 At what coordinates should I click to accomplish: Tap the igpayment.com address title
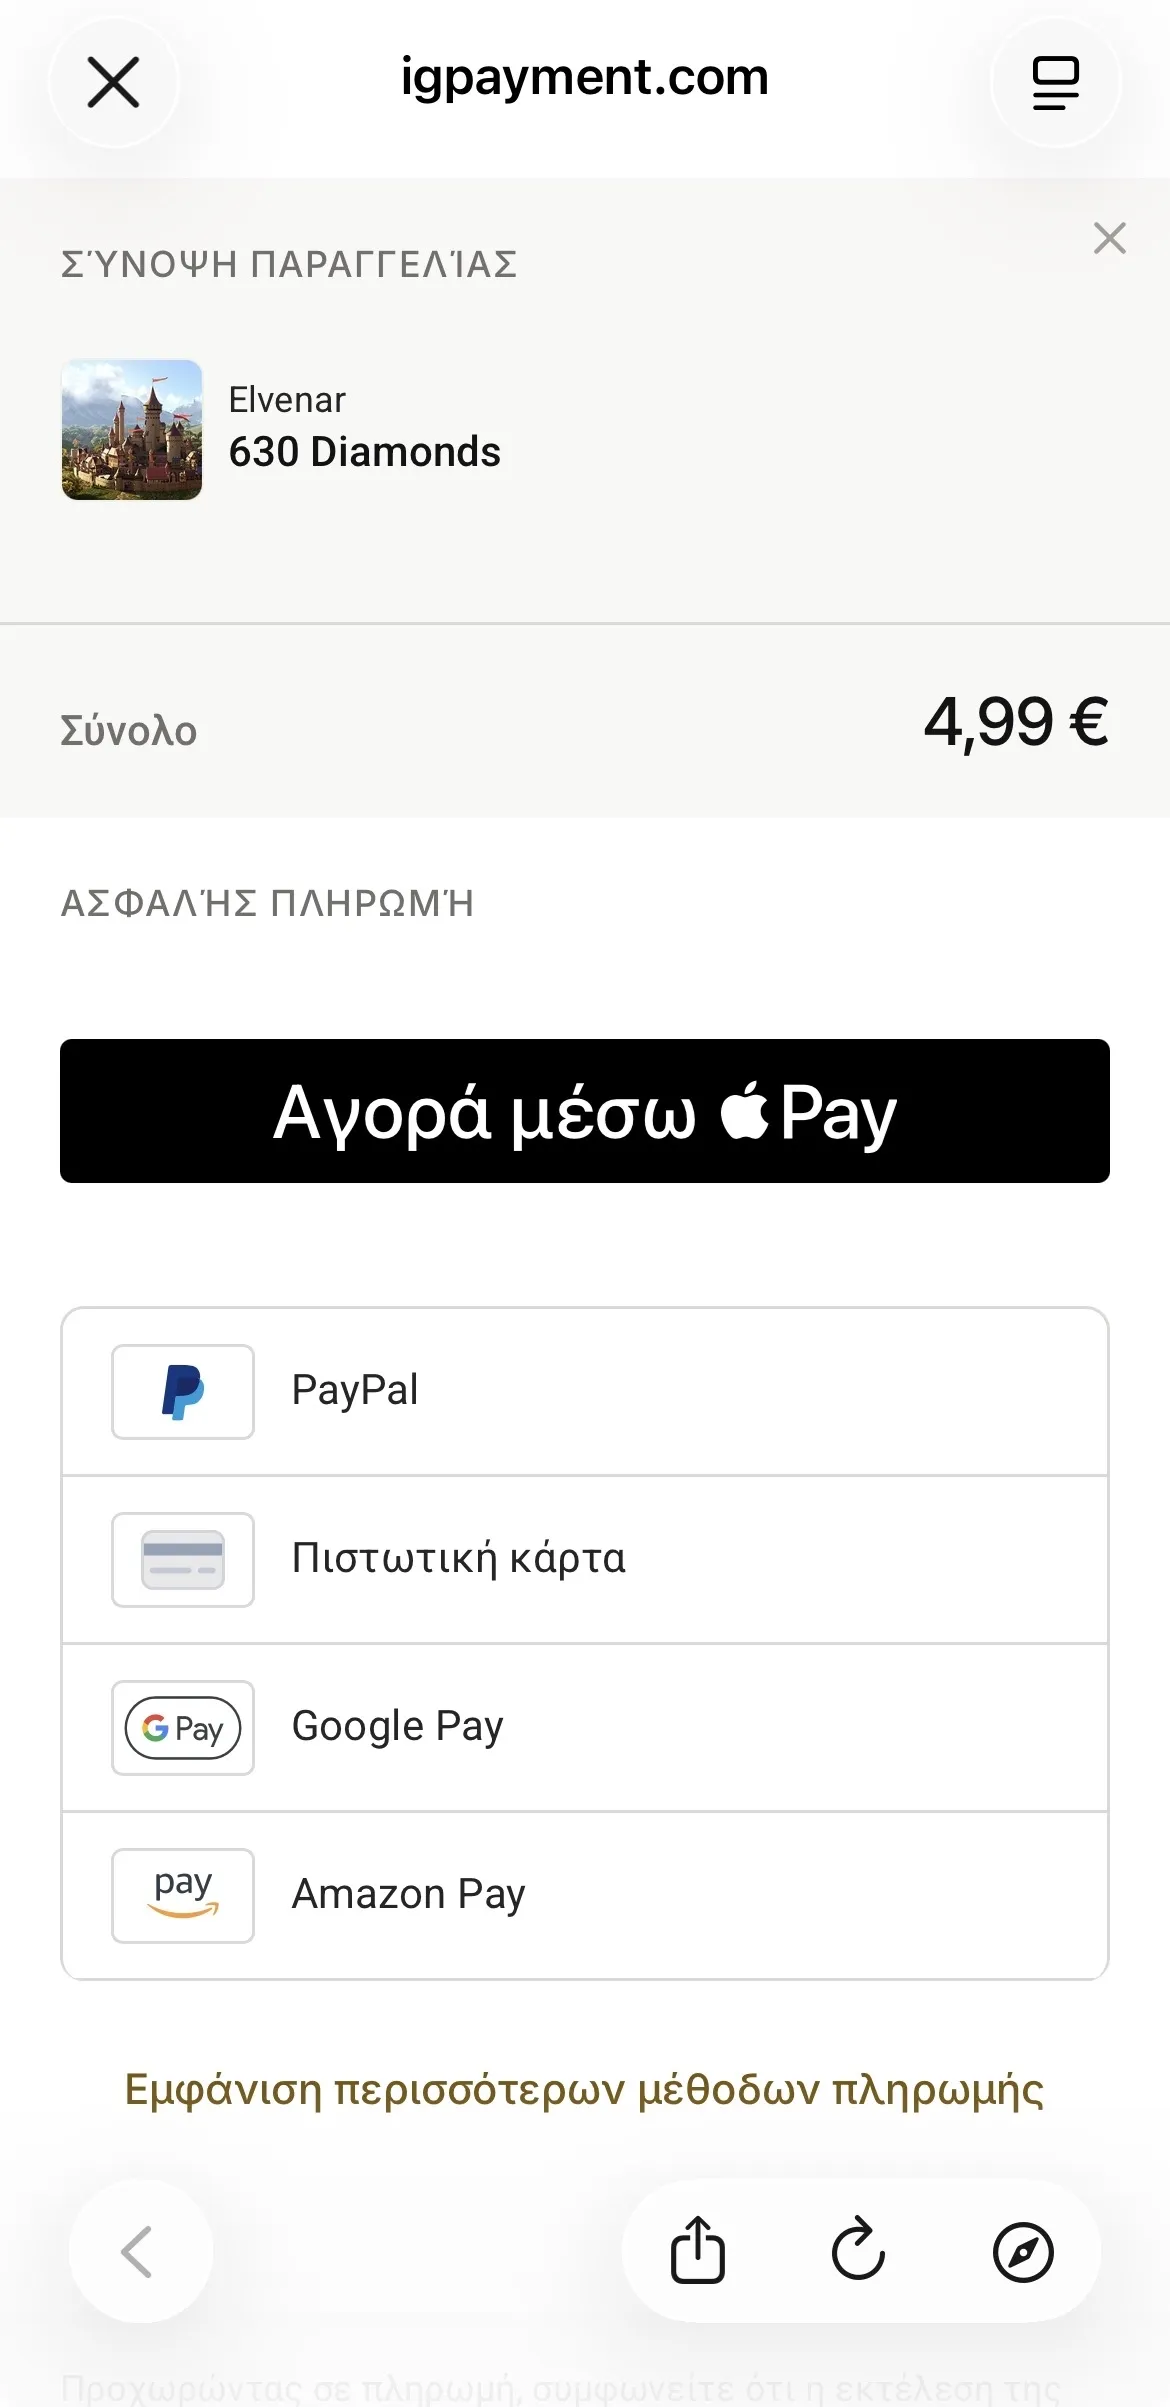point(585,78)
